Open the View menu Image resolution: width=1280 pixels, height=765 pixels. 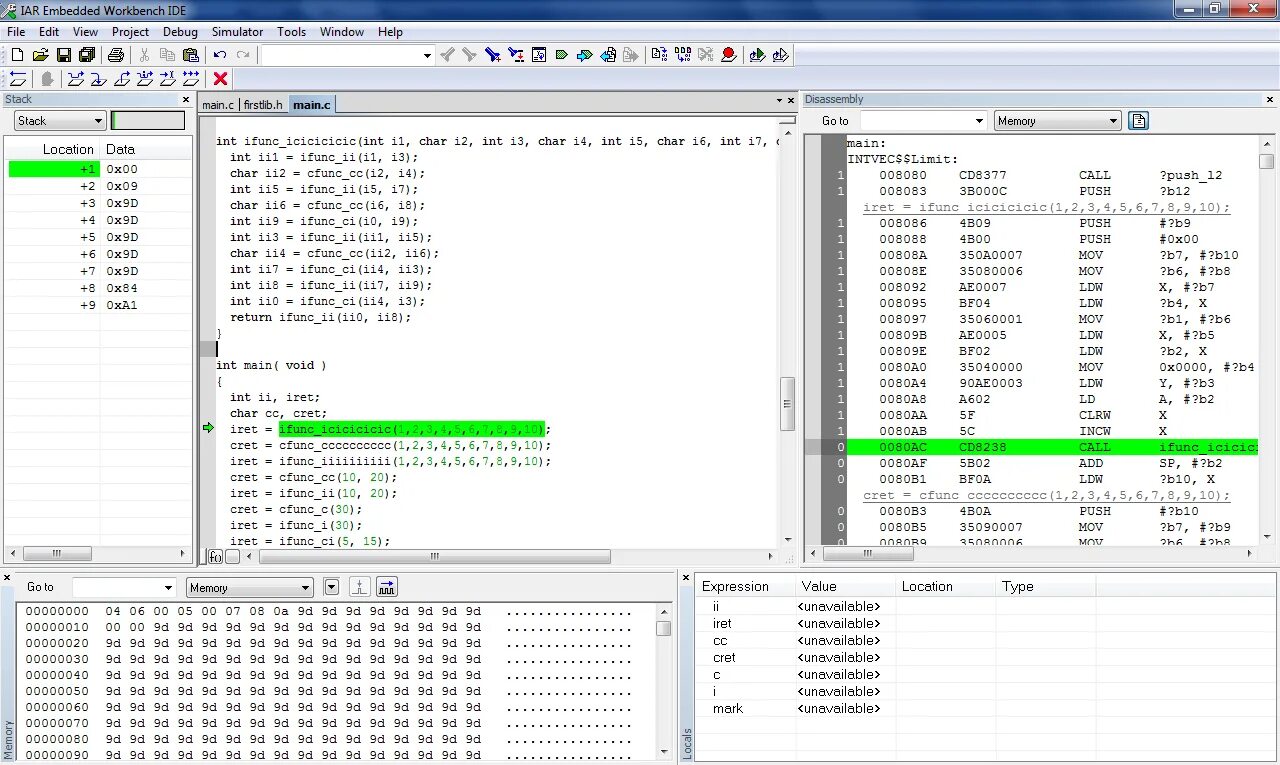click(x=85, y=32)
